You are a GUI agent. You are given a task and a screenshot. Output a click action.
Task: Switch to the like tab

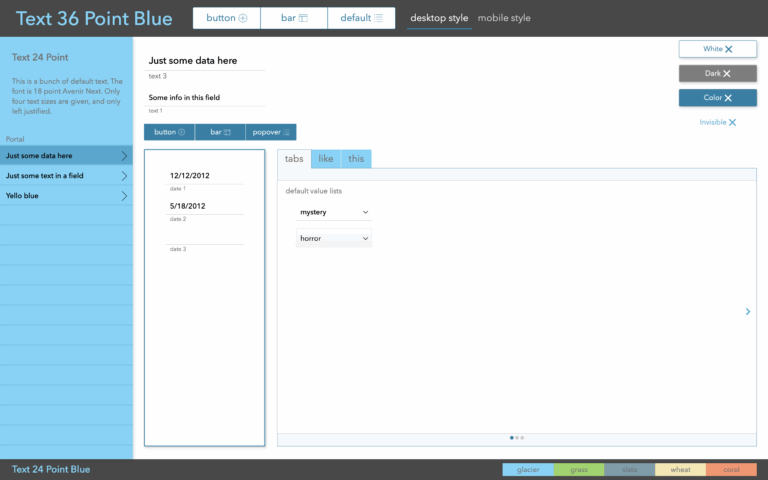tap(326, 159)
